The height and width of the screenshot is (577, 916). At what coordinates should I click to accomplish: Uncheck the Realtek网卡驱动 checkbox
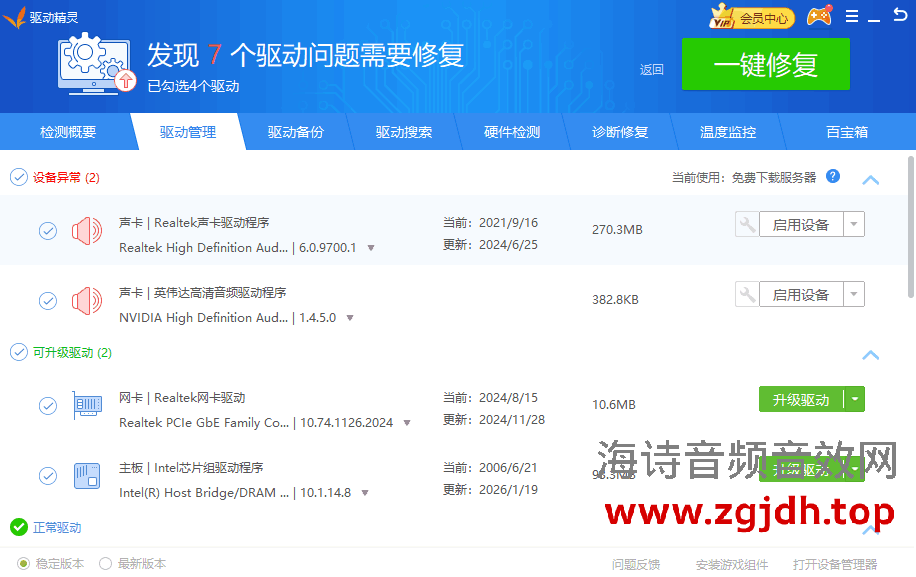coord(48,405)
